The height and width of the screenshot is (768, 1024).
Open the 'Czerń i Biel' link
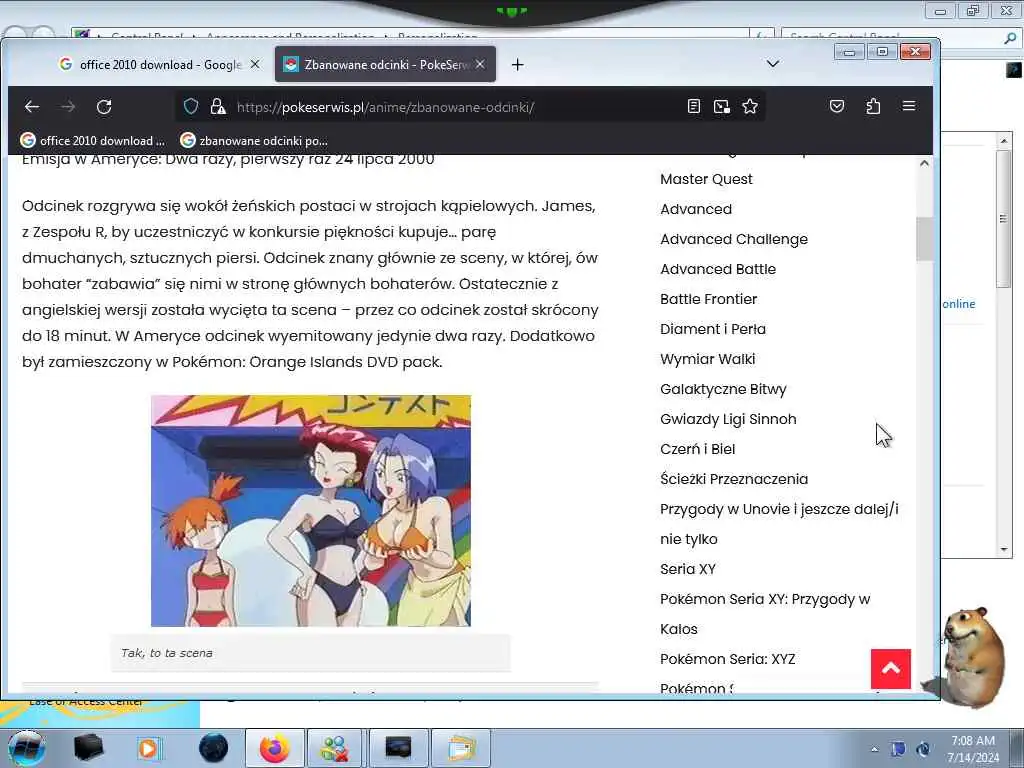(697, 449)
